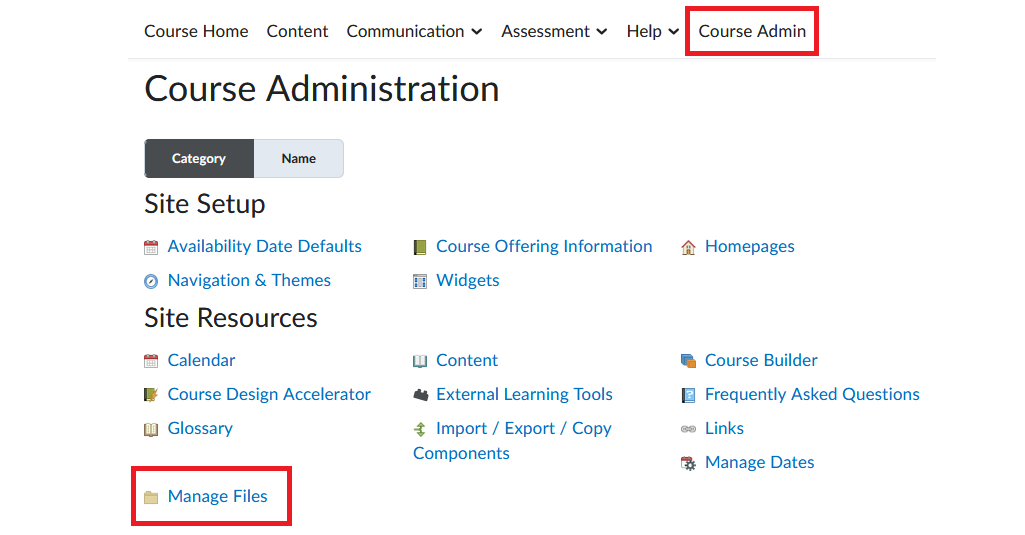The image size is (1025, 535).
Task: Open the Course Builder link
Action: coord(761,360)
